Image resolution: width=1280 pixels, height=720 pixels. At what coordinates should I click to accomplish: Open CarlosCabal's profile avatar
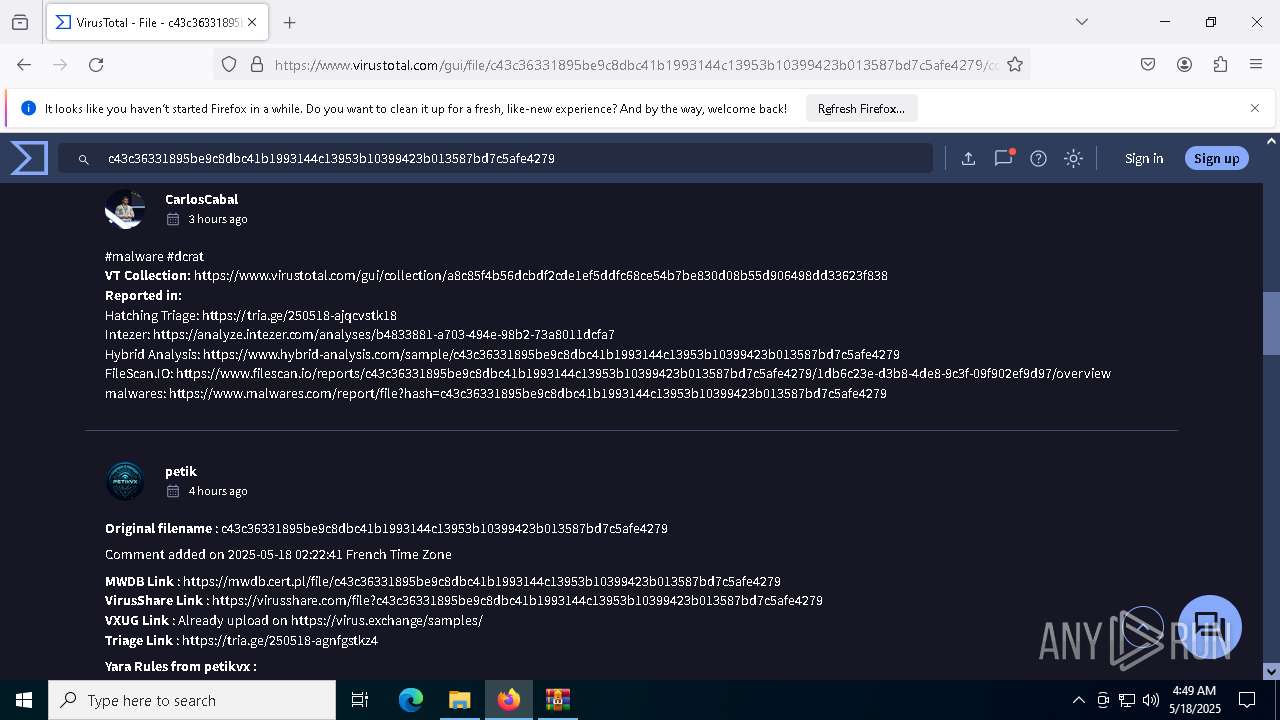(x=125, y=209)
